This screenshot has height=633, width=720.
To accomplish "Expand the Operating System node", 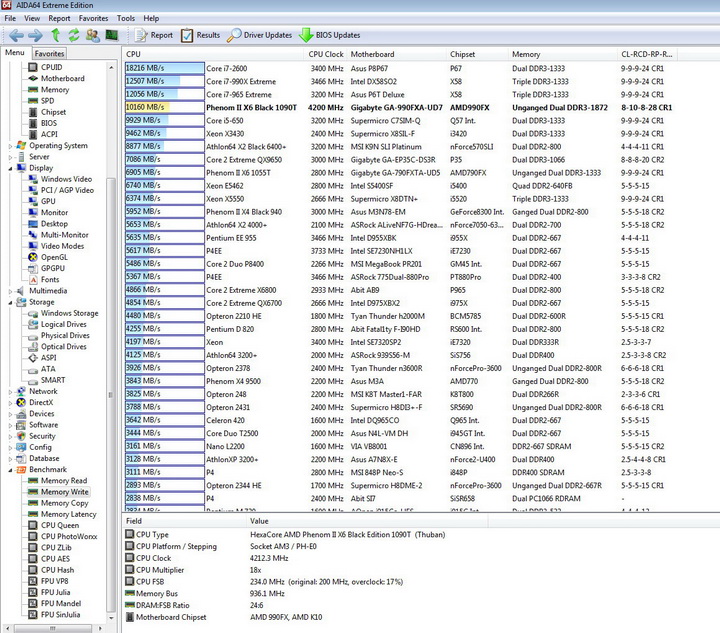I will click(x=11, y=146).
